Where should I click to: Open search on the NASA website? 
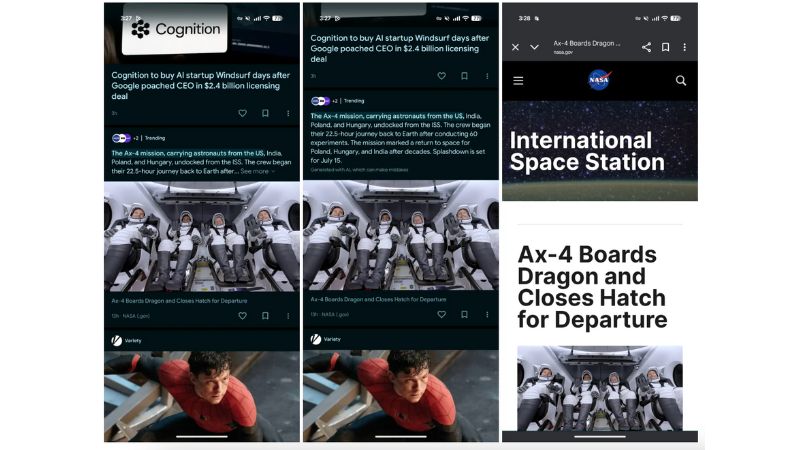(681, 81)
